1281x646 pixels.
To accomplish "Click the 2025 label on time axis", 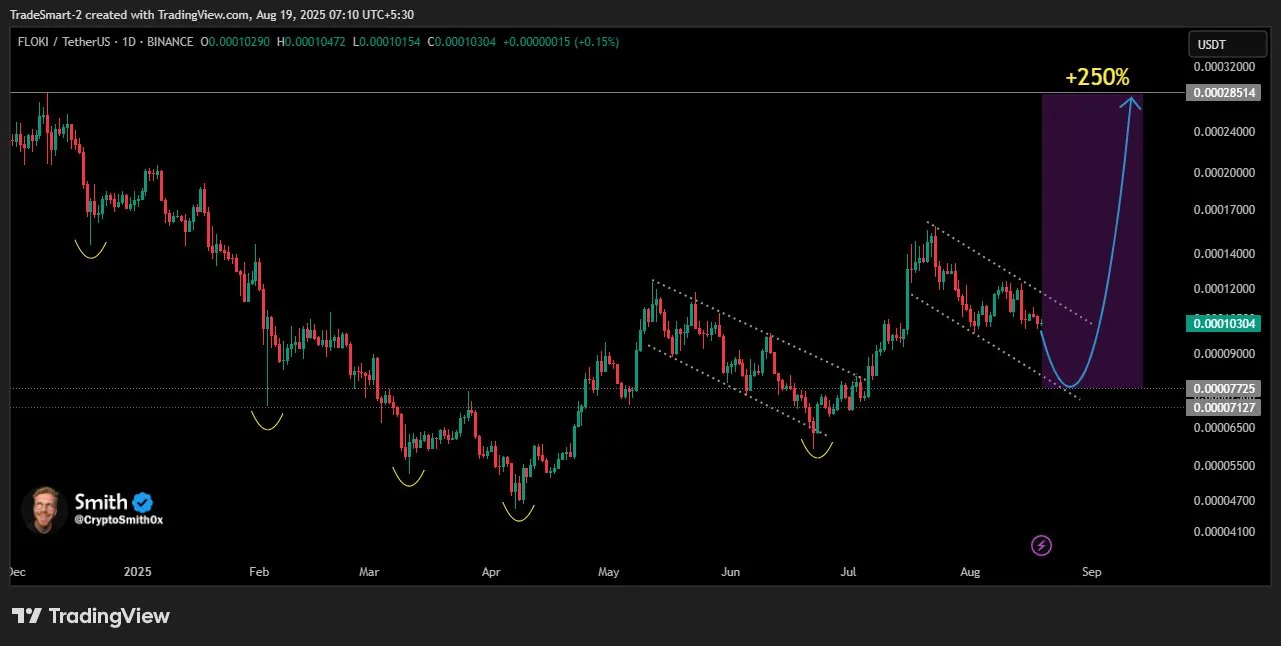I will point(137,572).
